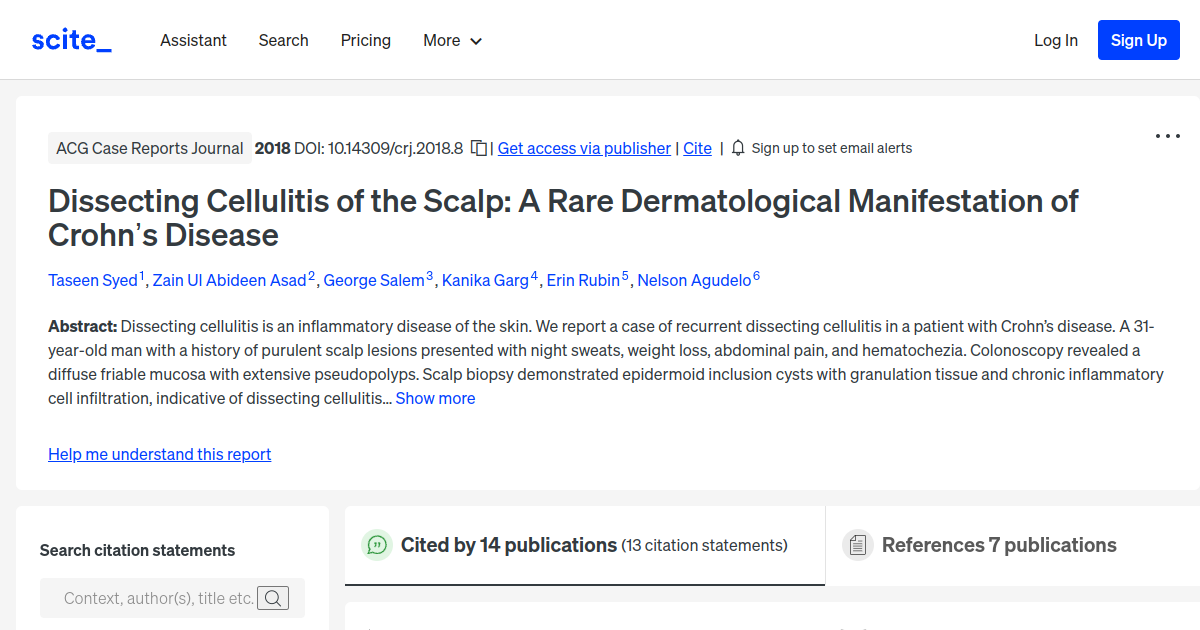Open the Assistant page
This screenshot has height=630, width=1200.
193,40
